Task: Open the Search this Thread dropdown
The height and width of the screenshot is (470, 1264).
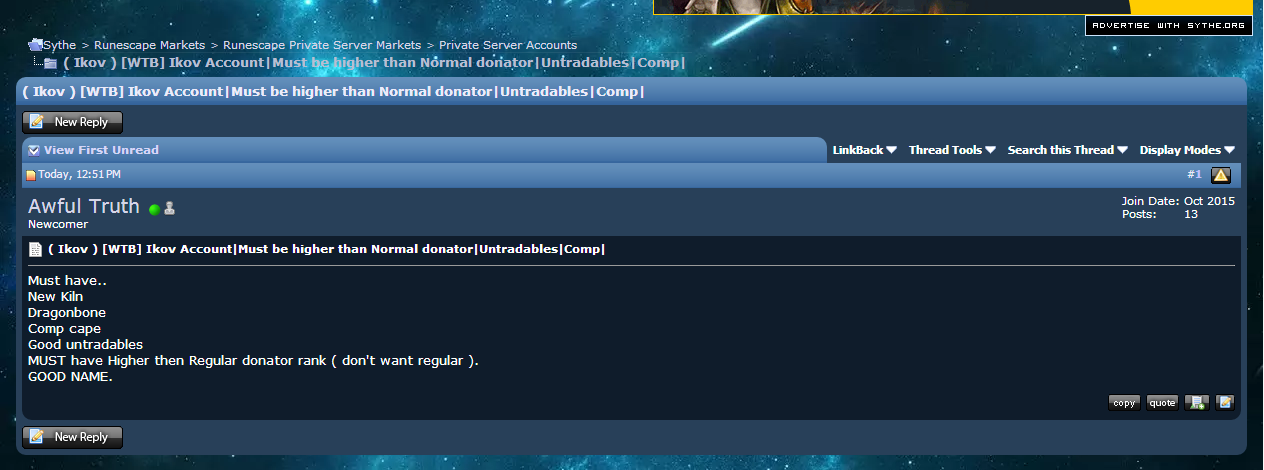Action: tap(1067, 150)
